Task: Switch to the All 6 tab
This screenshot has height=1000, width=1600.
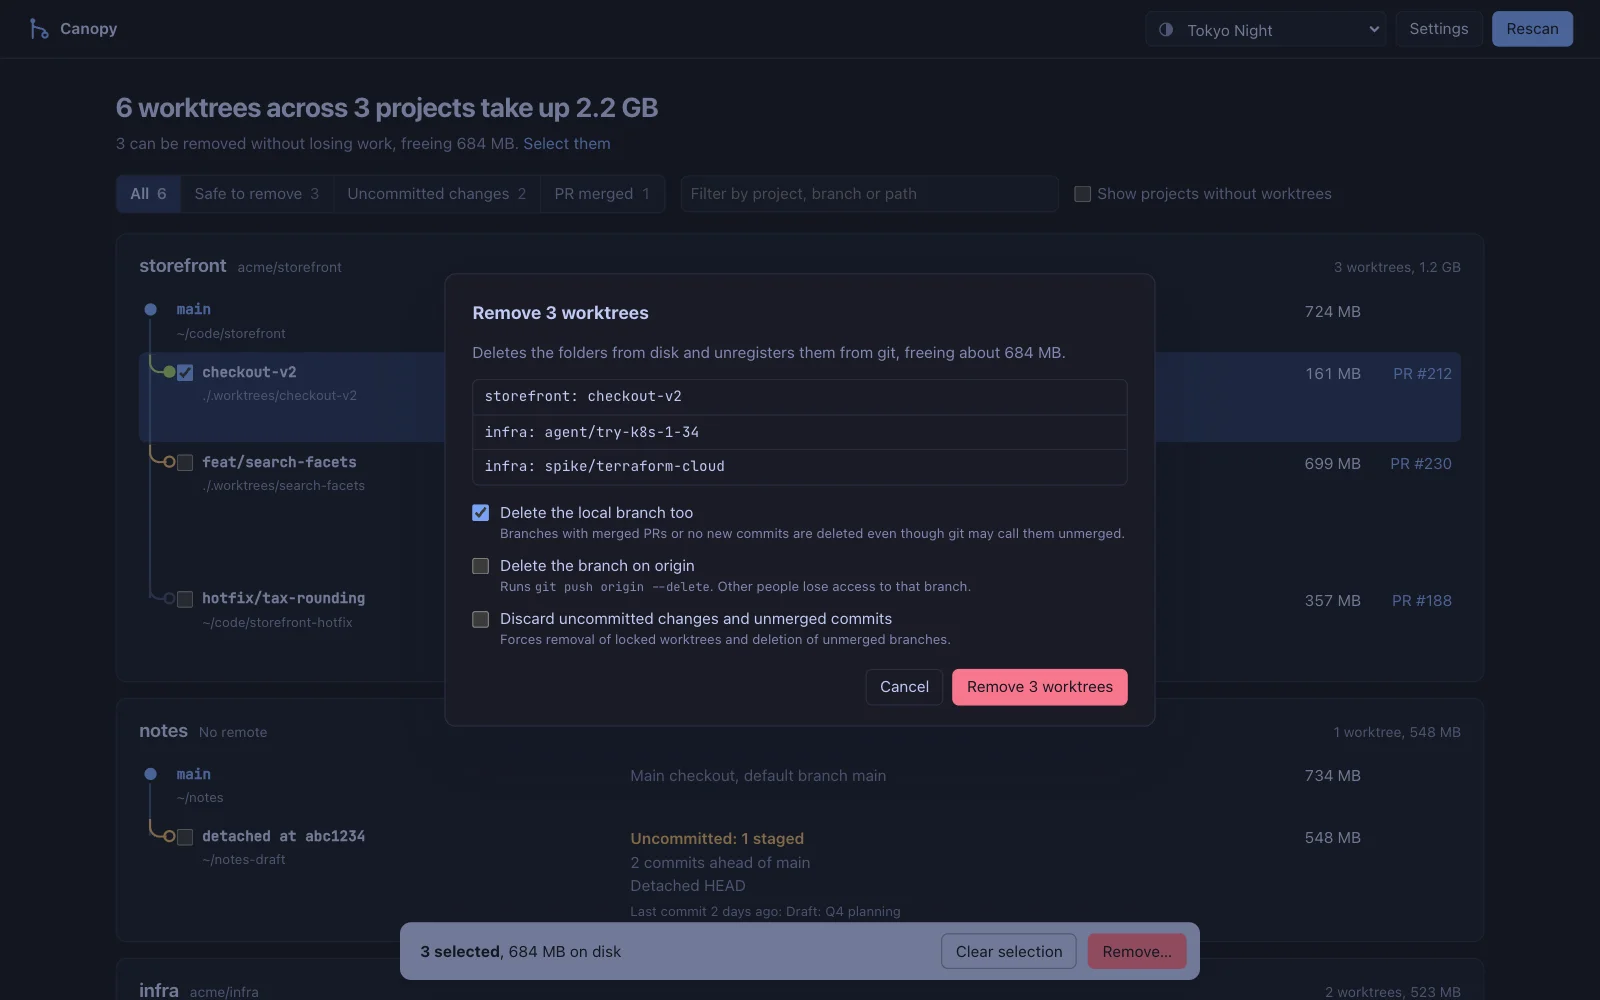Action: tap(148, 194)
